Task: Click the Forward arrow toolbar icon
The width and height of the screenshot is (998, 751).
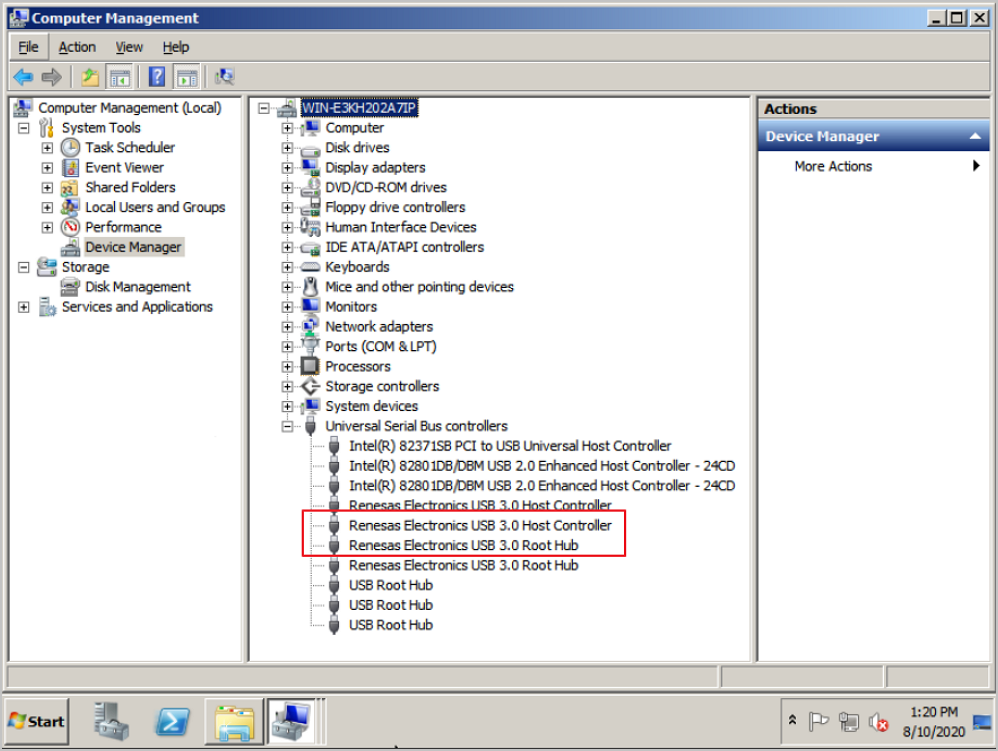Action: point(52,77)
